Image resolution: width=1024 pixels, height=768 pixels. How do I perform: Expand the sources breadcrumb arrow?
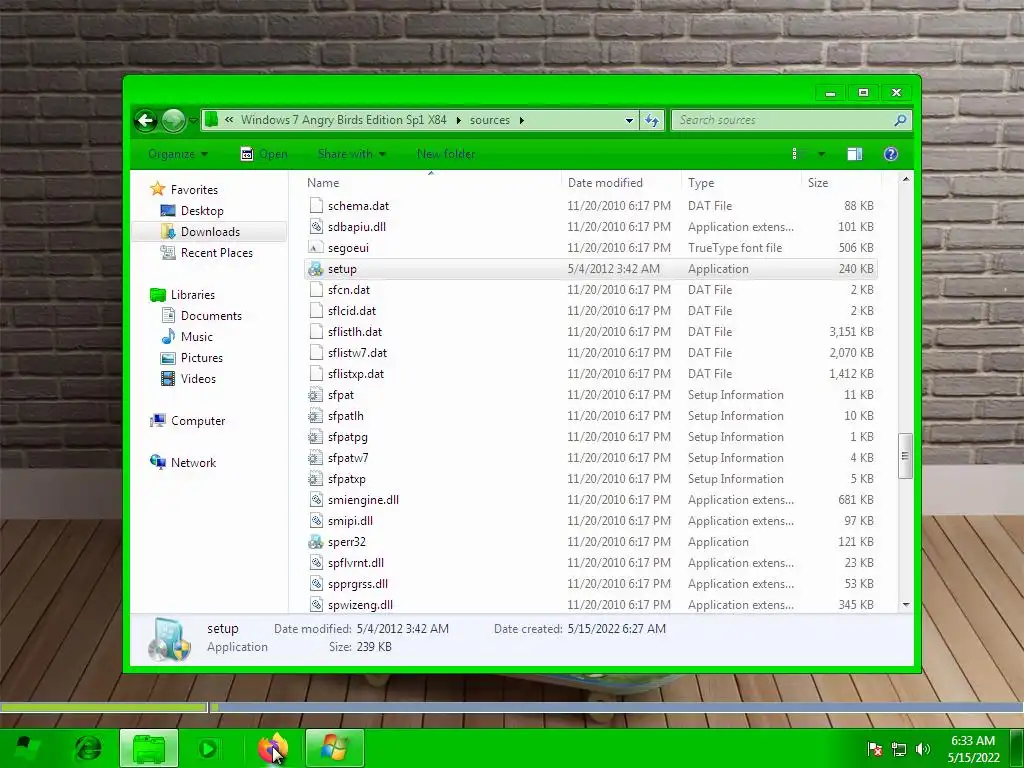522,120
